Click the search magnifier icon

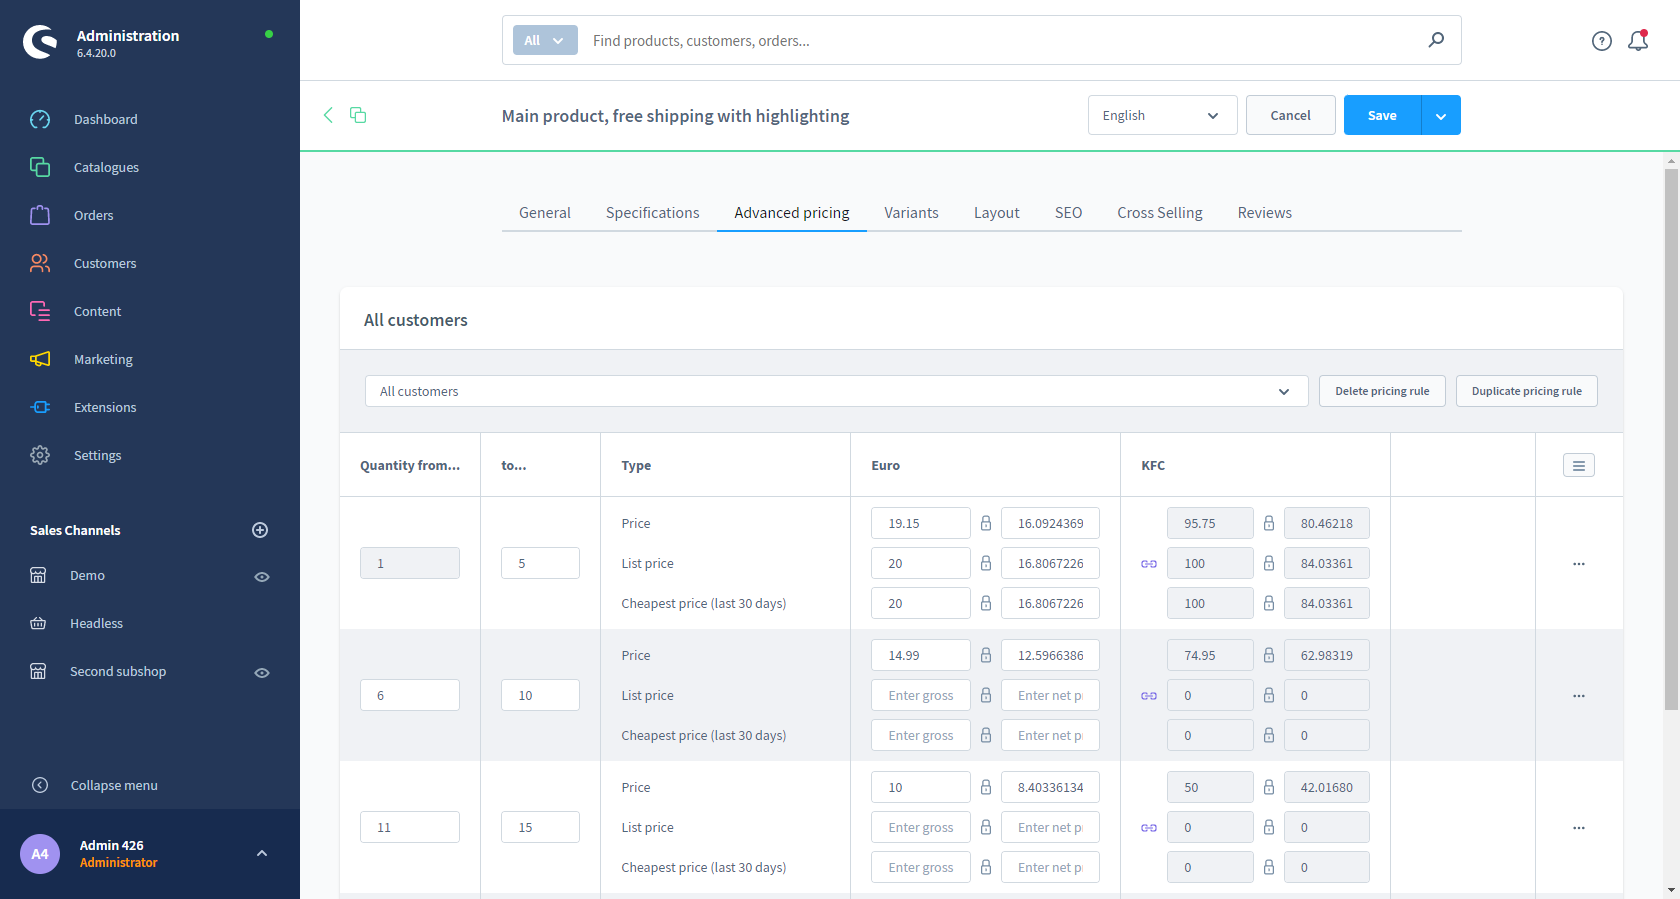(1436, 40)
